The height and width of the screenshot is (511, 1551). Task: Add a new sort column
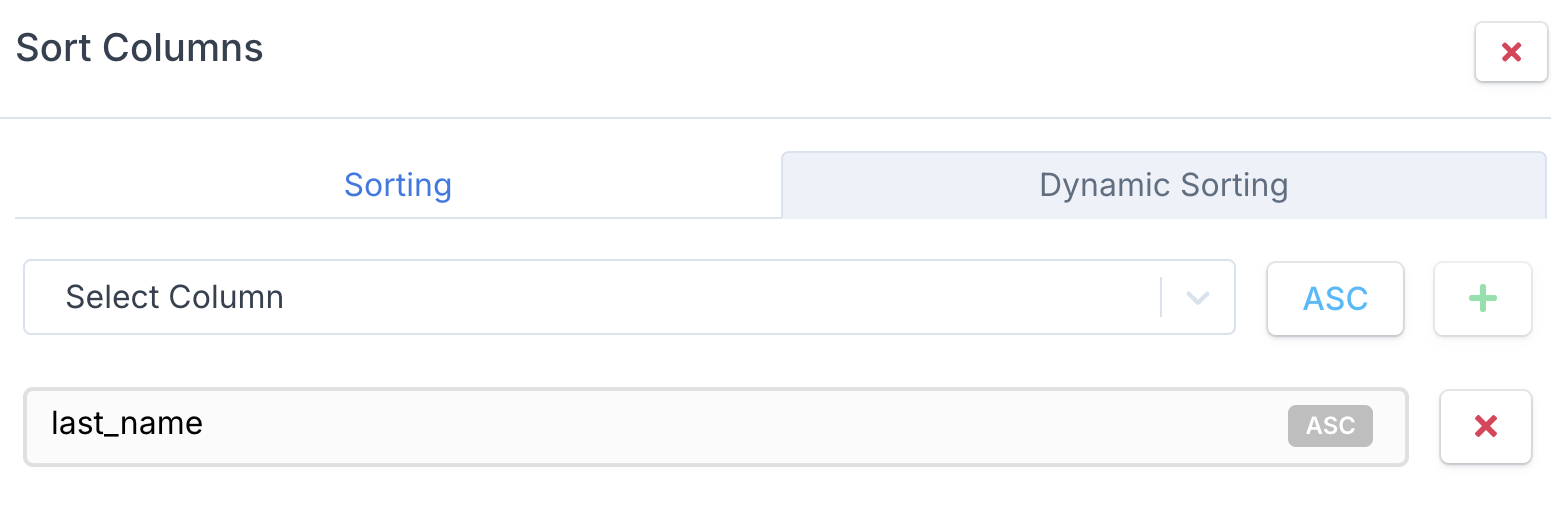point(1482,298)
